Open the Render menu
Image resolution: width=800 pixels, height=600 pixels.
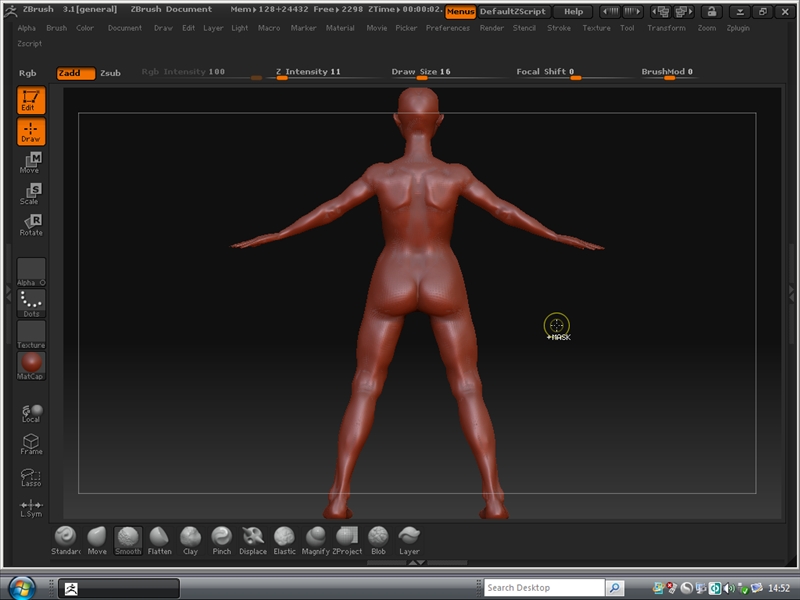[492, 28]
